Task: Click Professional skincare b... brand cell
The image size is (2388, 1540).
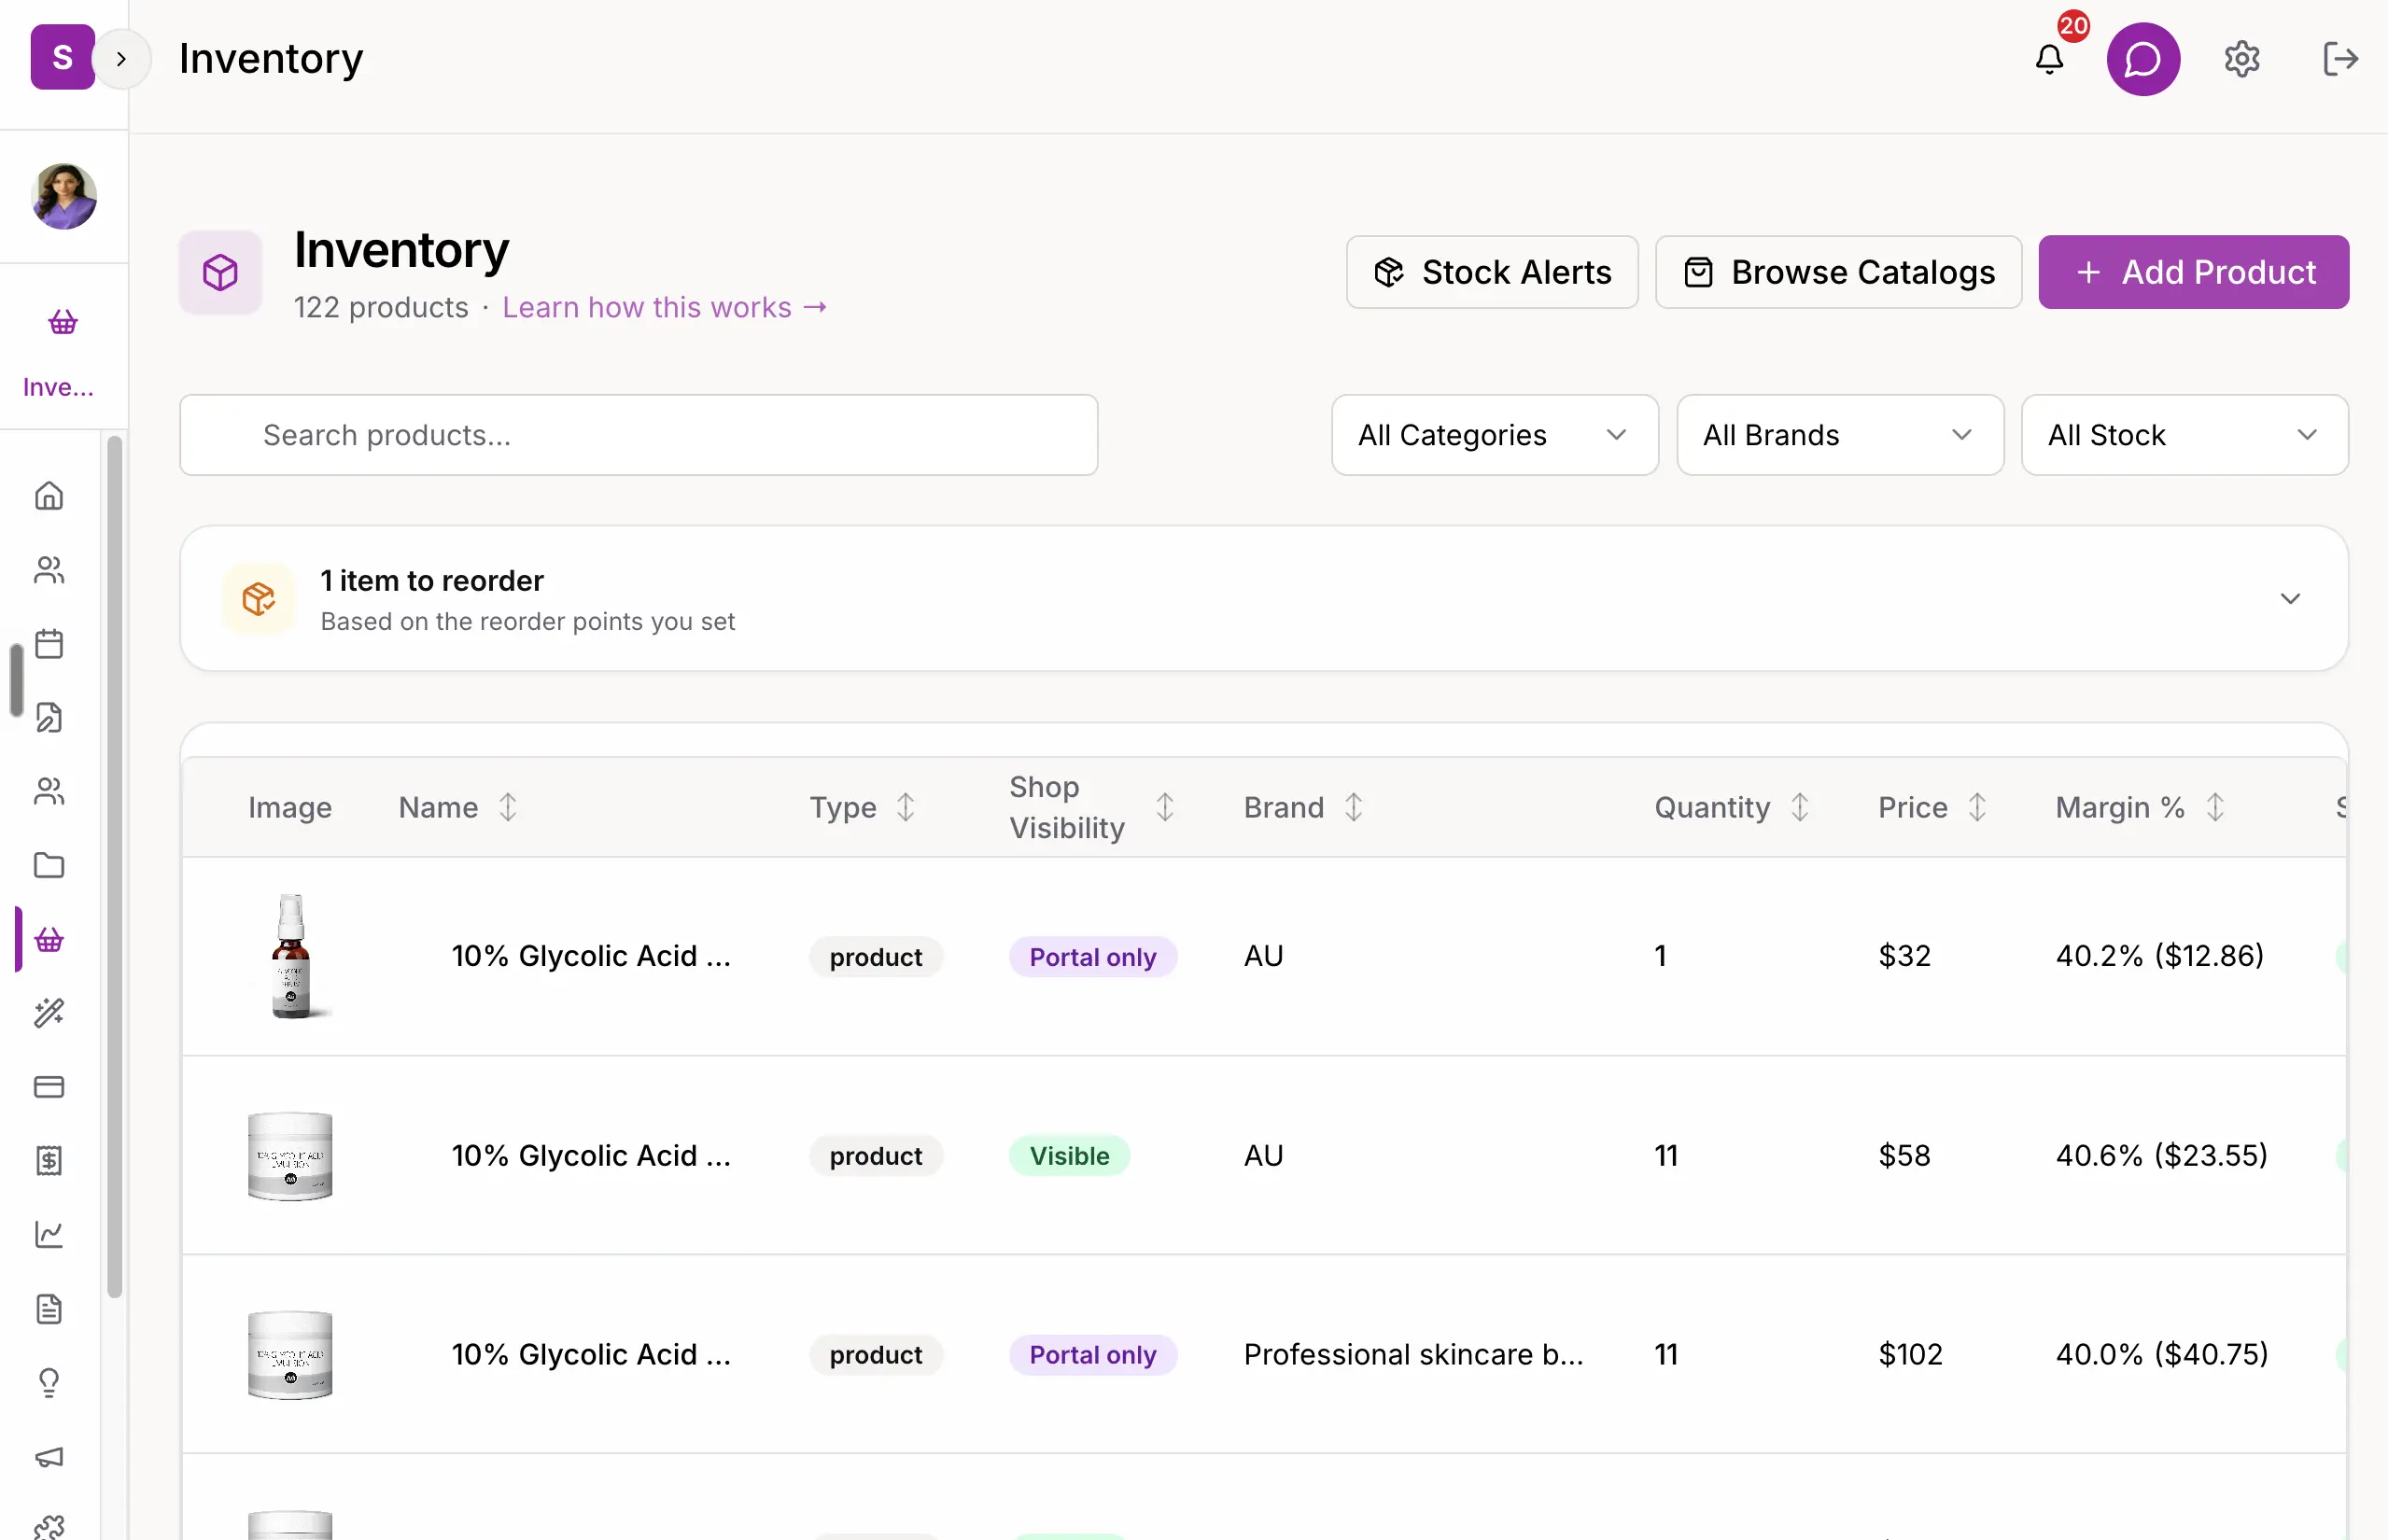Action: pyautogui.click(x=1413, y=1354)
